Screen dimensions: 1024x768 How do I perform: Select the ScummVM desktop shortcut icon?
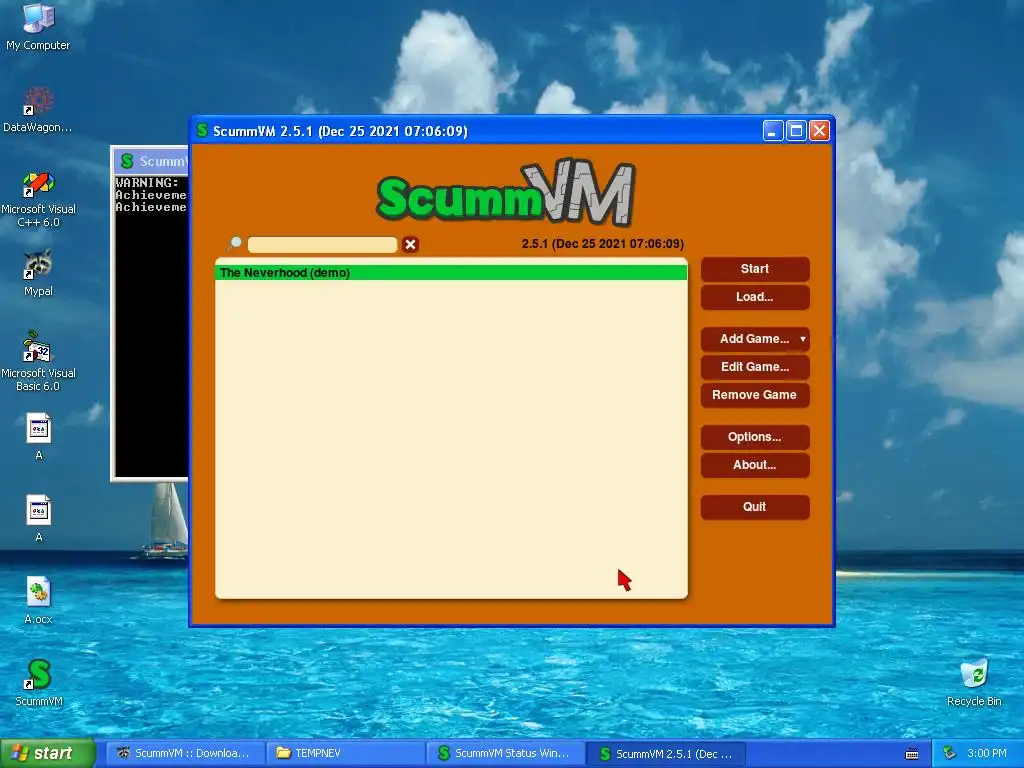pyautogui.click(x=39, y=682)
